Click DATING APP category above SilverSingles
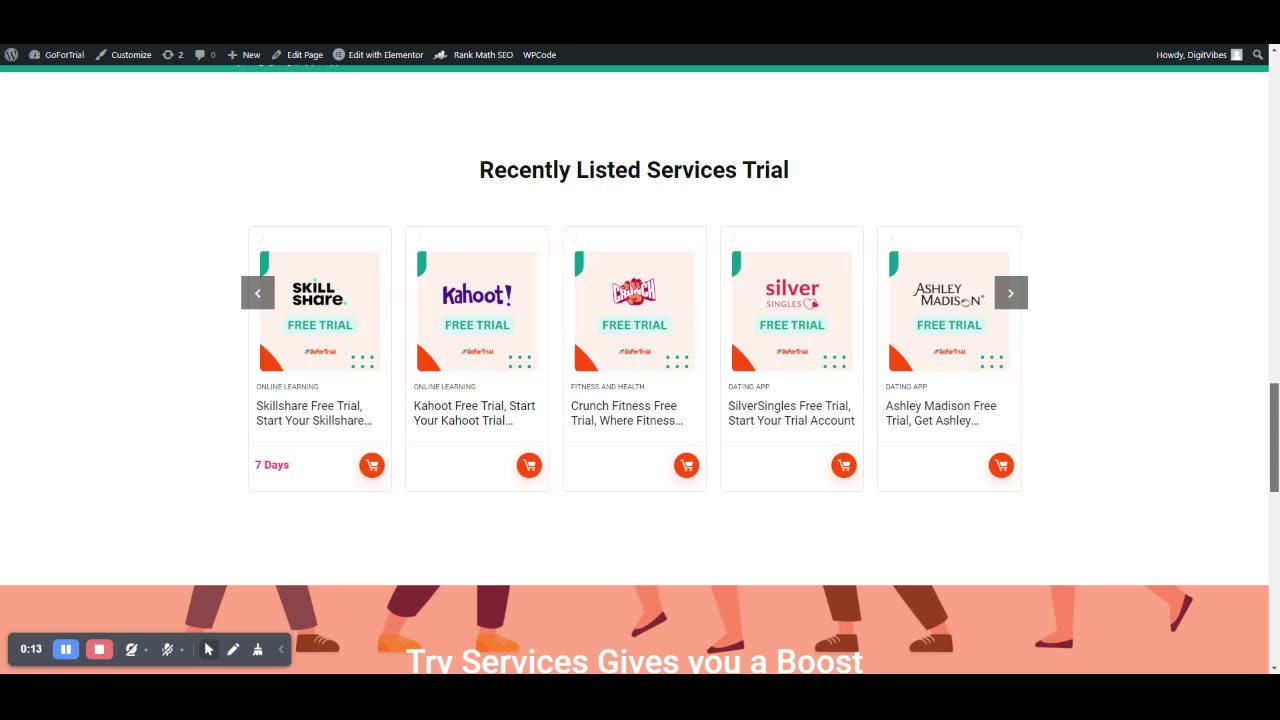 point(749,387)
